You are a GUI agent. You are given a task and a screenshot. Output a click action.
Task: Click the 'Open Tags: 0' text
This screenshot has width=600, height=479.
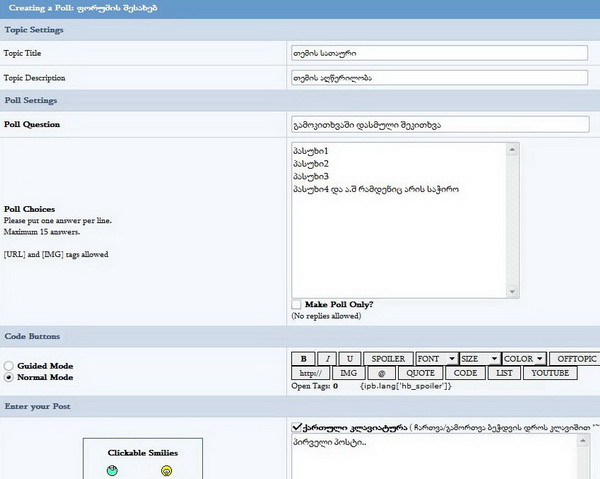[x=315, y=386]
